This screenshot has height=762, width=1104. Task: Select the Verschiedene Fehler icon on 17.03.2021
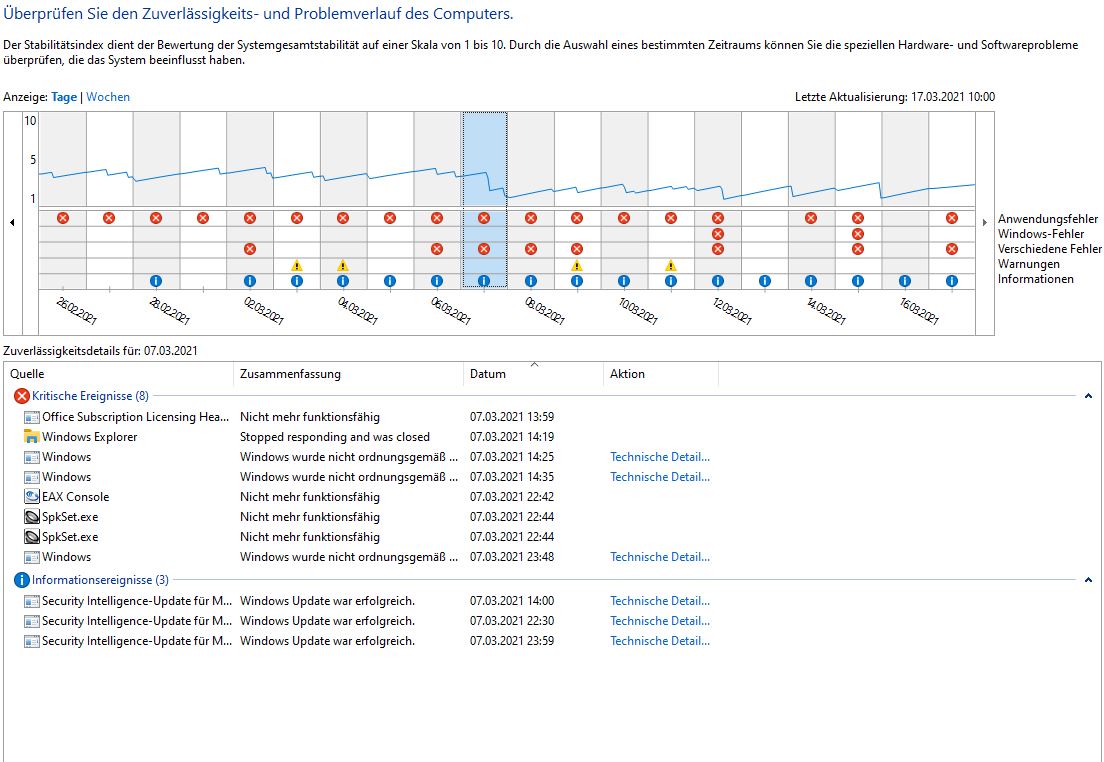[952, 249]
